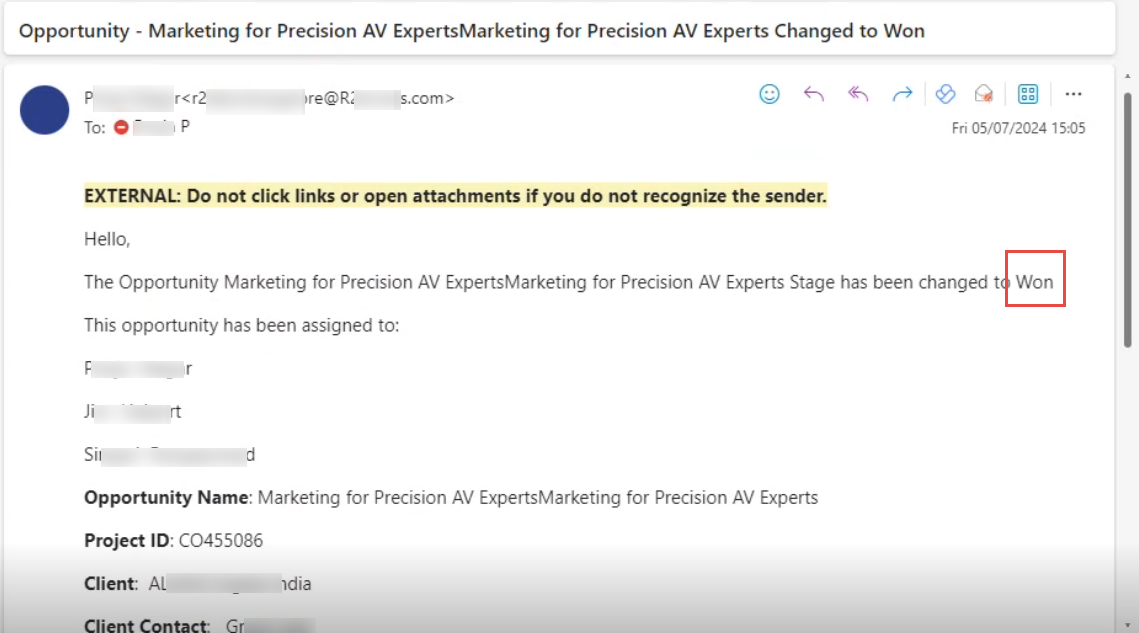This screenshot has width=1139, height=633.
Task: Click the highlighted word Won
Action: coord(1035,282)
